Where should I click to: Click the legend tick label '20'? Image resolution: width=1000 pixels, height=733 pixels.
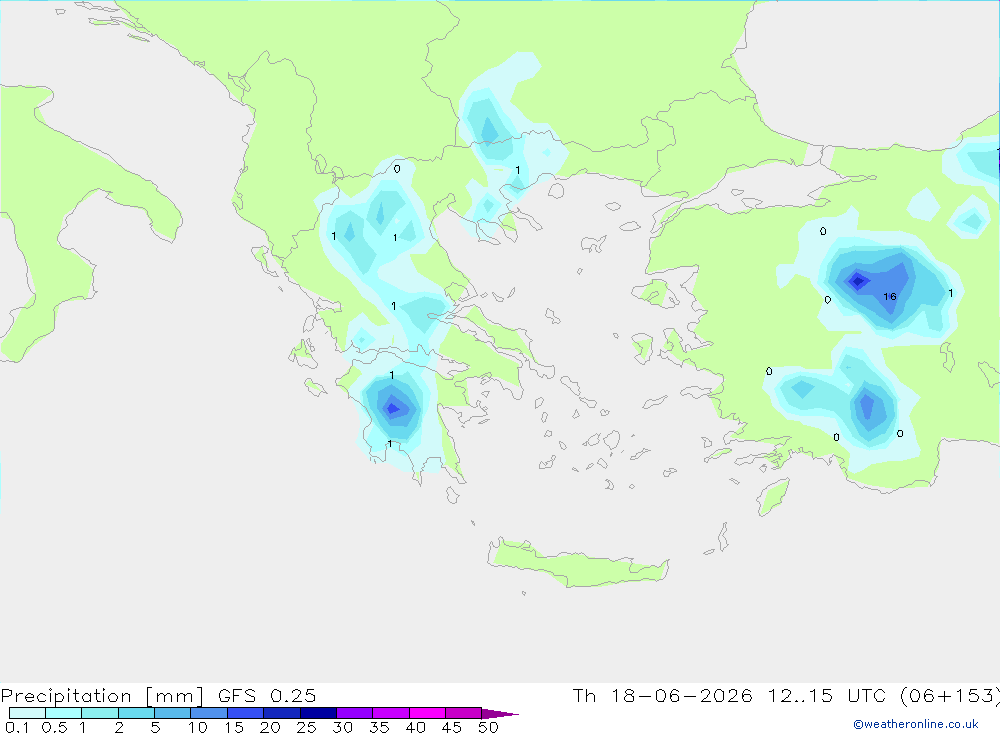click(x=270, y=727)
